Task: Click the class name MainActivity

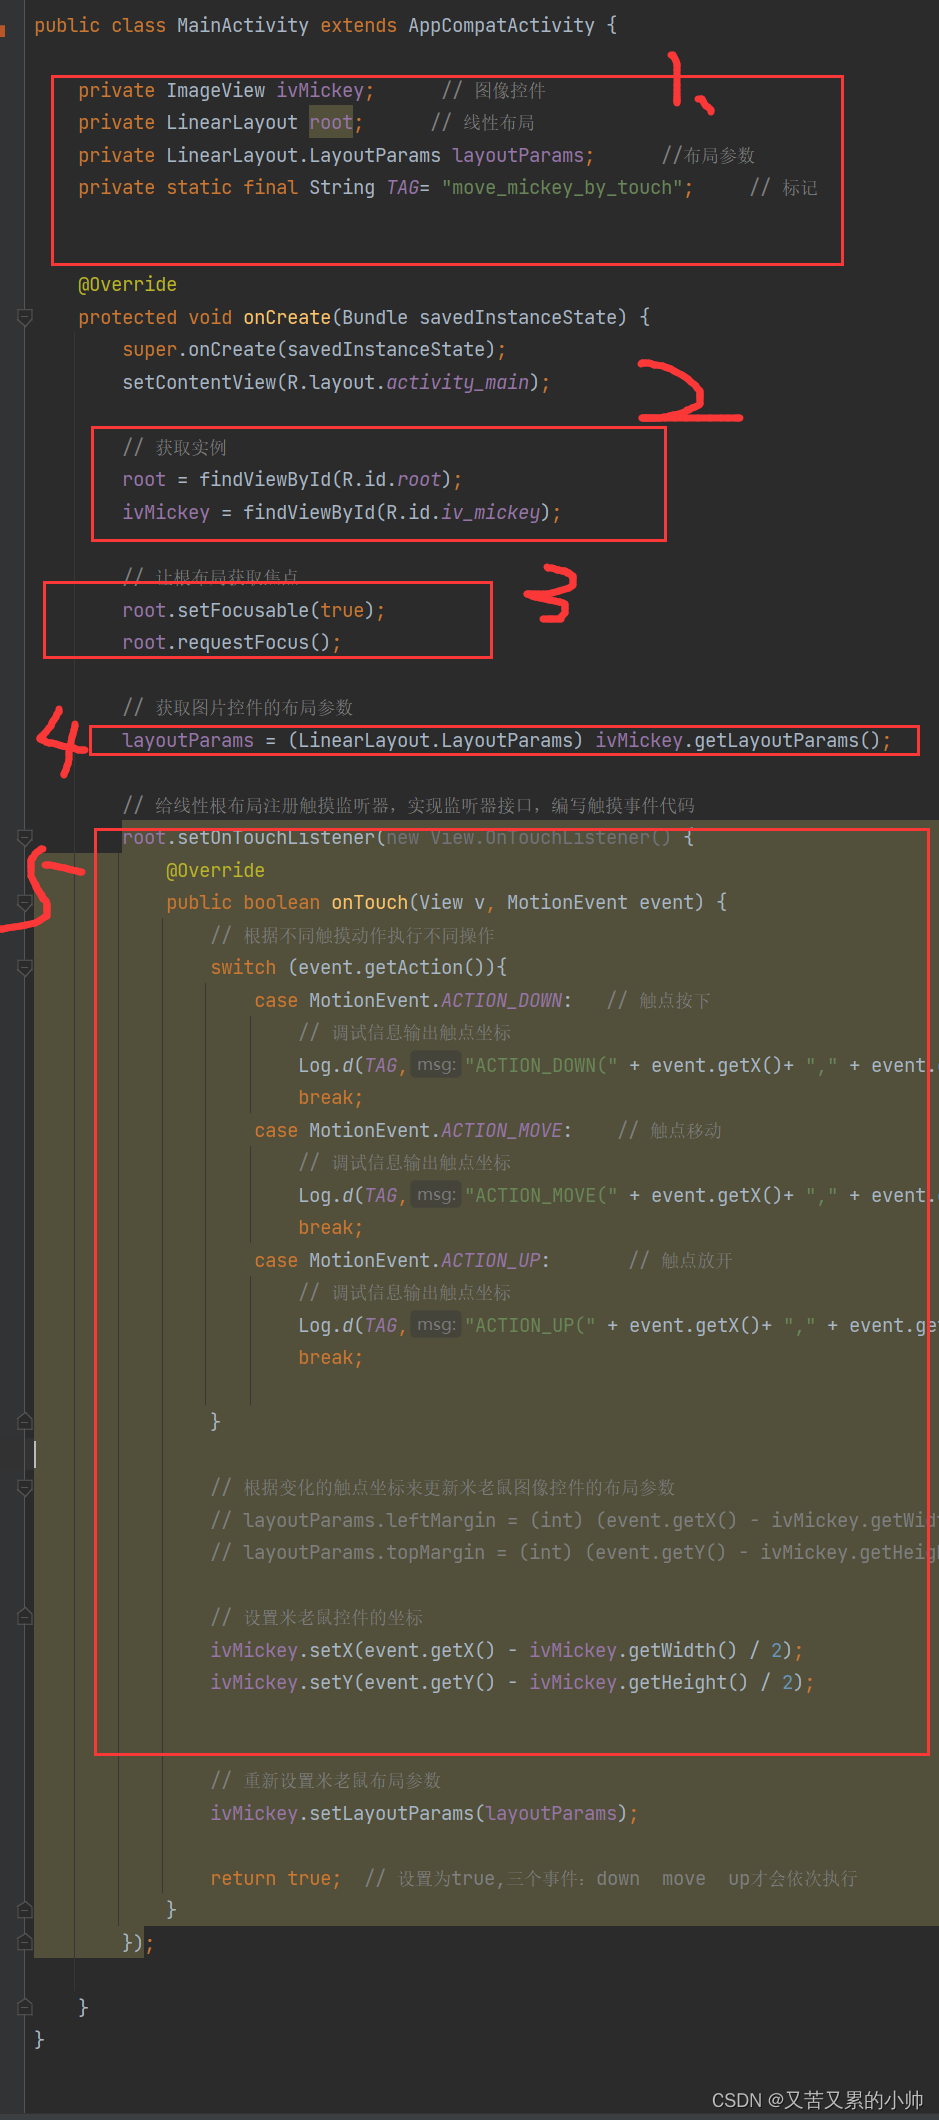Action: tap(243, 25)
